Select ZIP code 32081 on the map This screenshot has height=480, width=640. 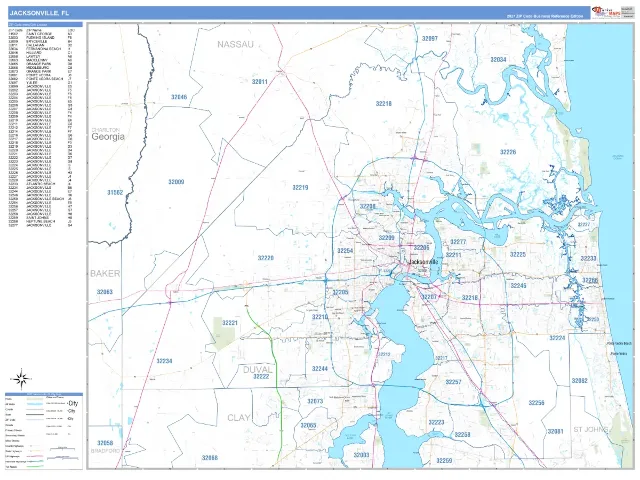pyautogui.click(x=555, y=431)
